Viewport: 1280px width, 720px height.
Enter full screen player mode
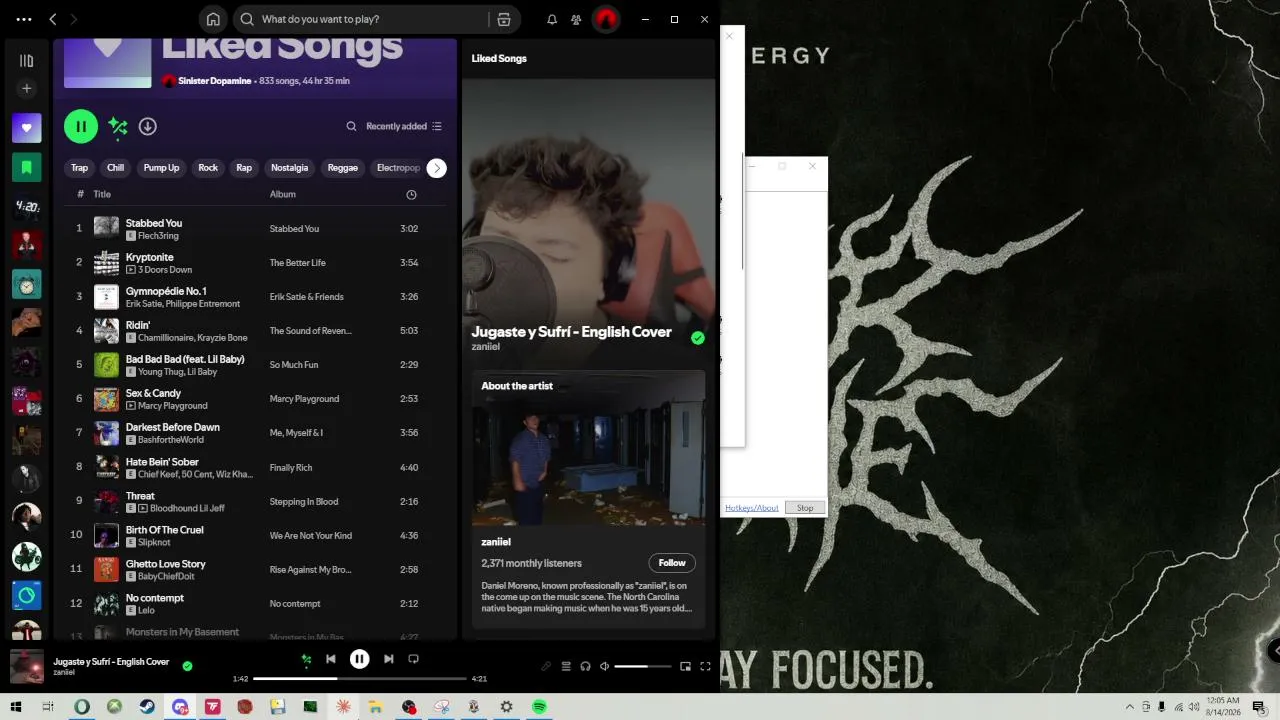[x=705, y=666]
